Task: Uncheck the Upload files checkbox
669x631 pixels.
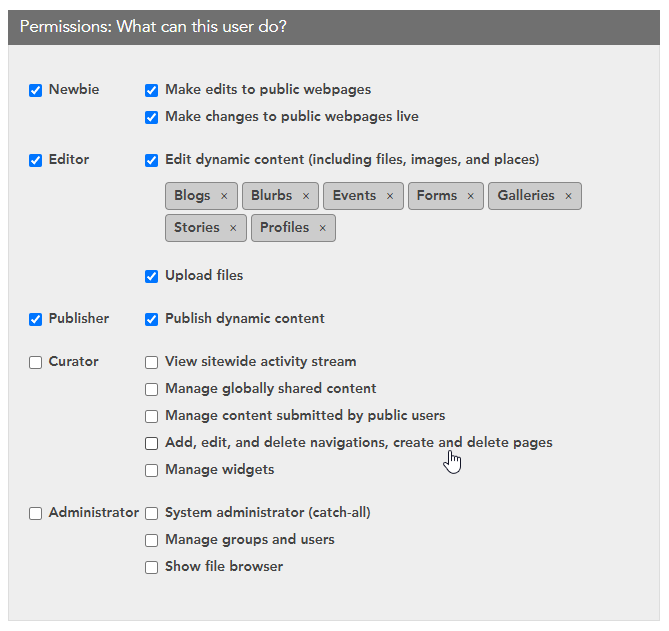Action: pyautogui.click(x=151, y=276)
